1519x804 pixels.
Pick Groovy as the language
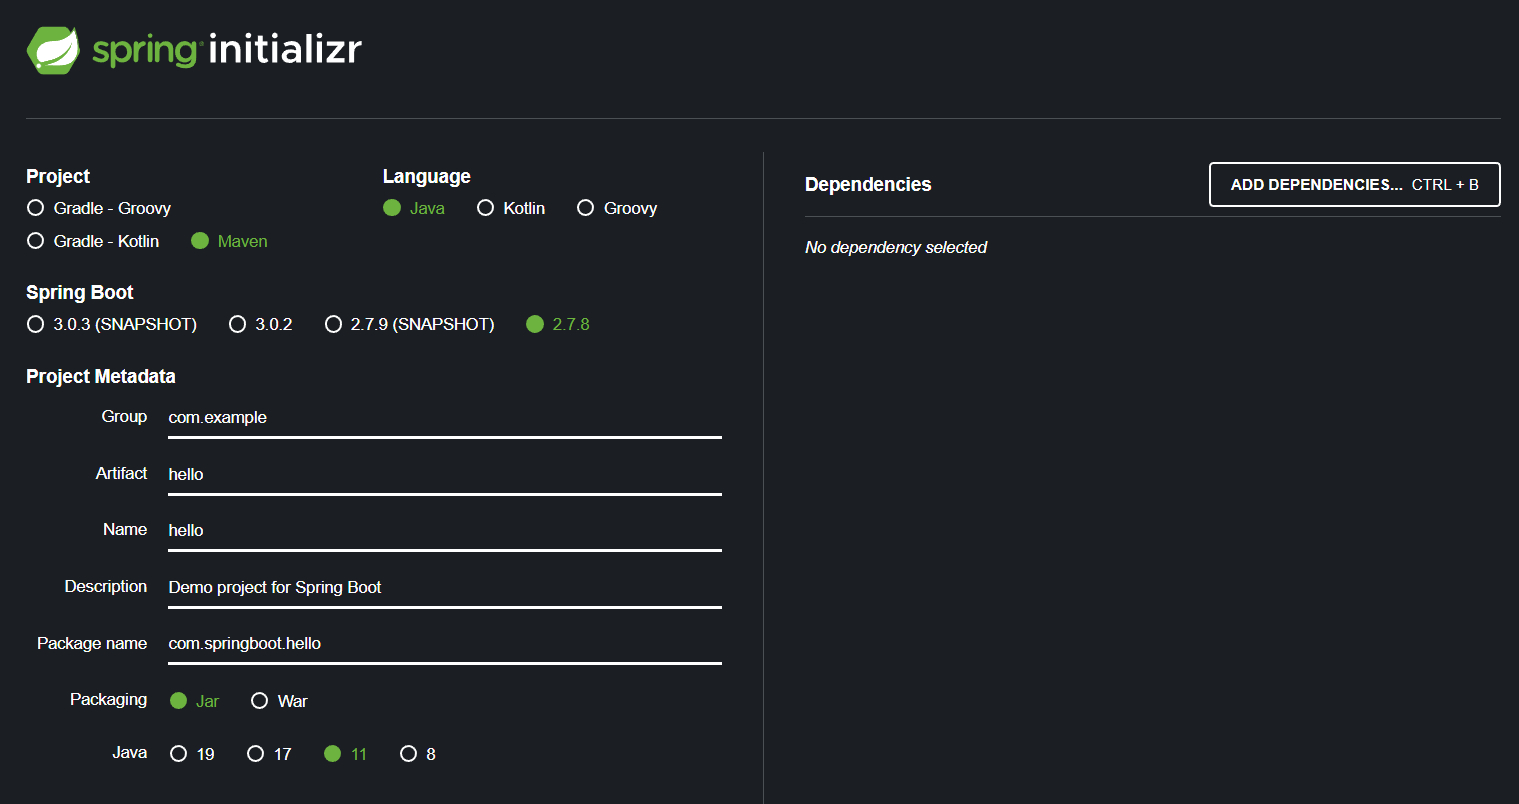tap(617, 208)
